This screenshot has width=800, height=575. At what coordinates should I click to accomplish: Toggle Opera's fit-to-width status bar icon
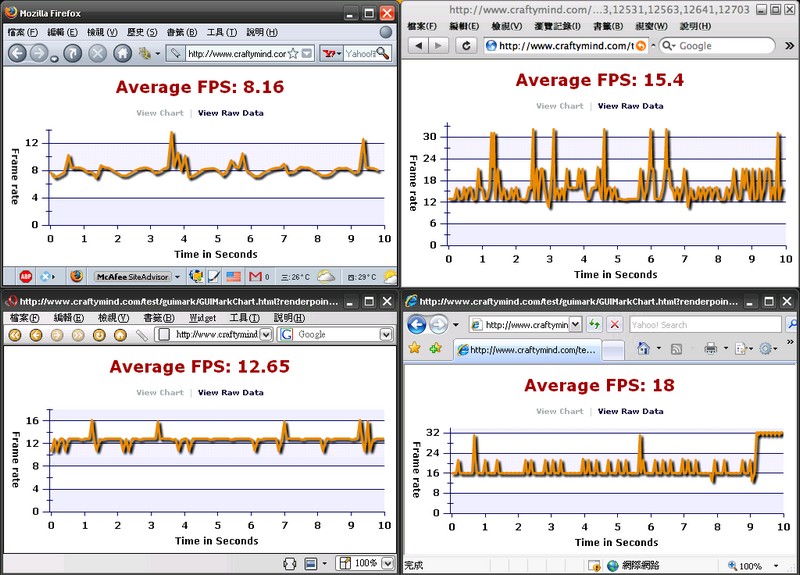pyautogui.click(x=289, y=563)
